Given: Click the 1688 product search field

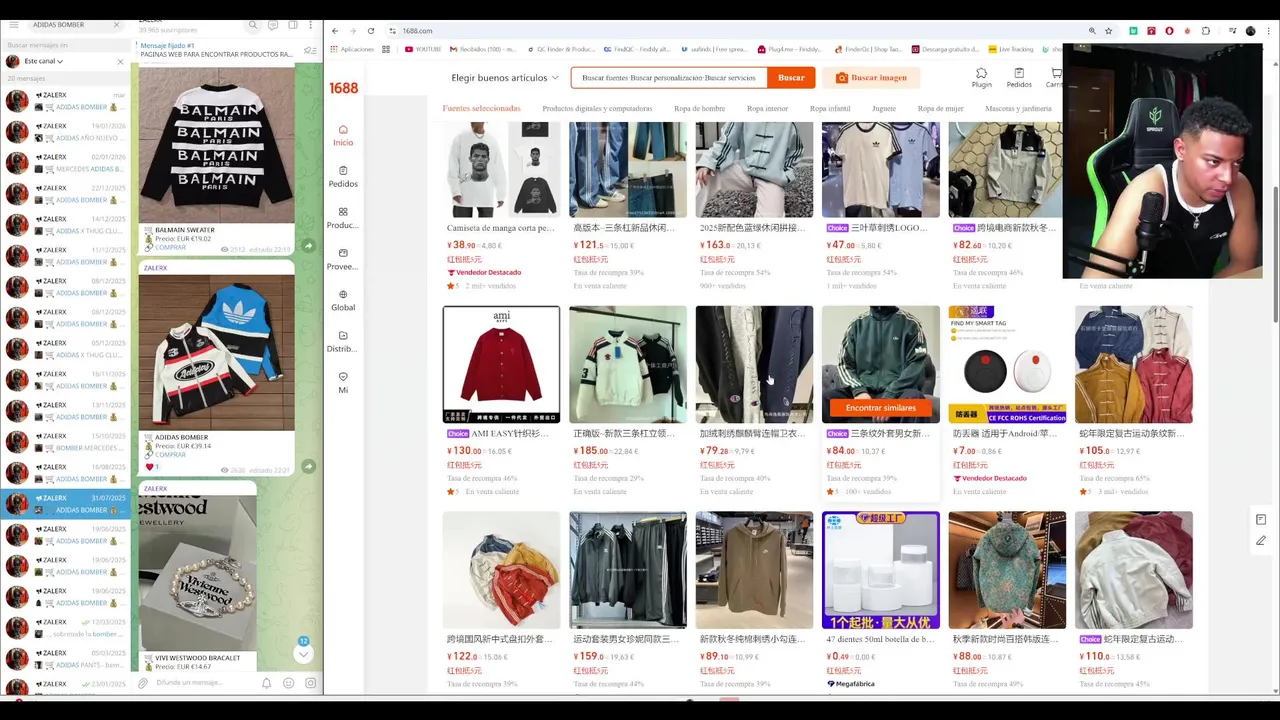Looking at the screenshot, I should click(x=669, y=77).
